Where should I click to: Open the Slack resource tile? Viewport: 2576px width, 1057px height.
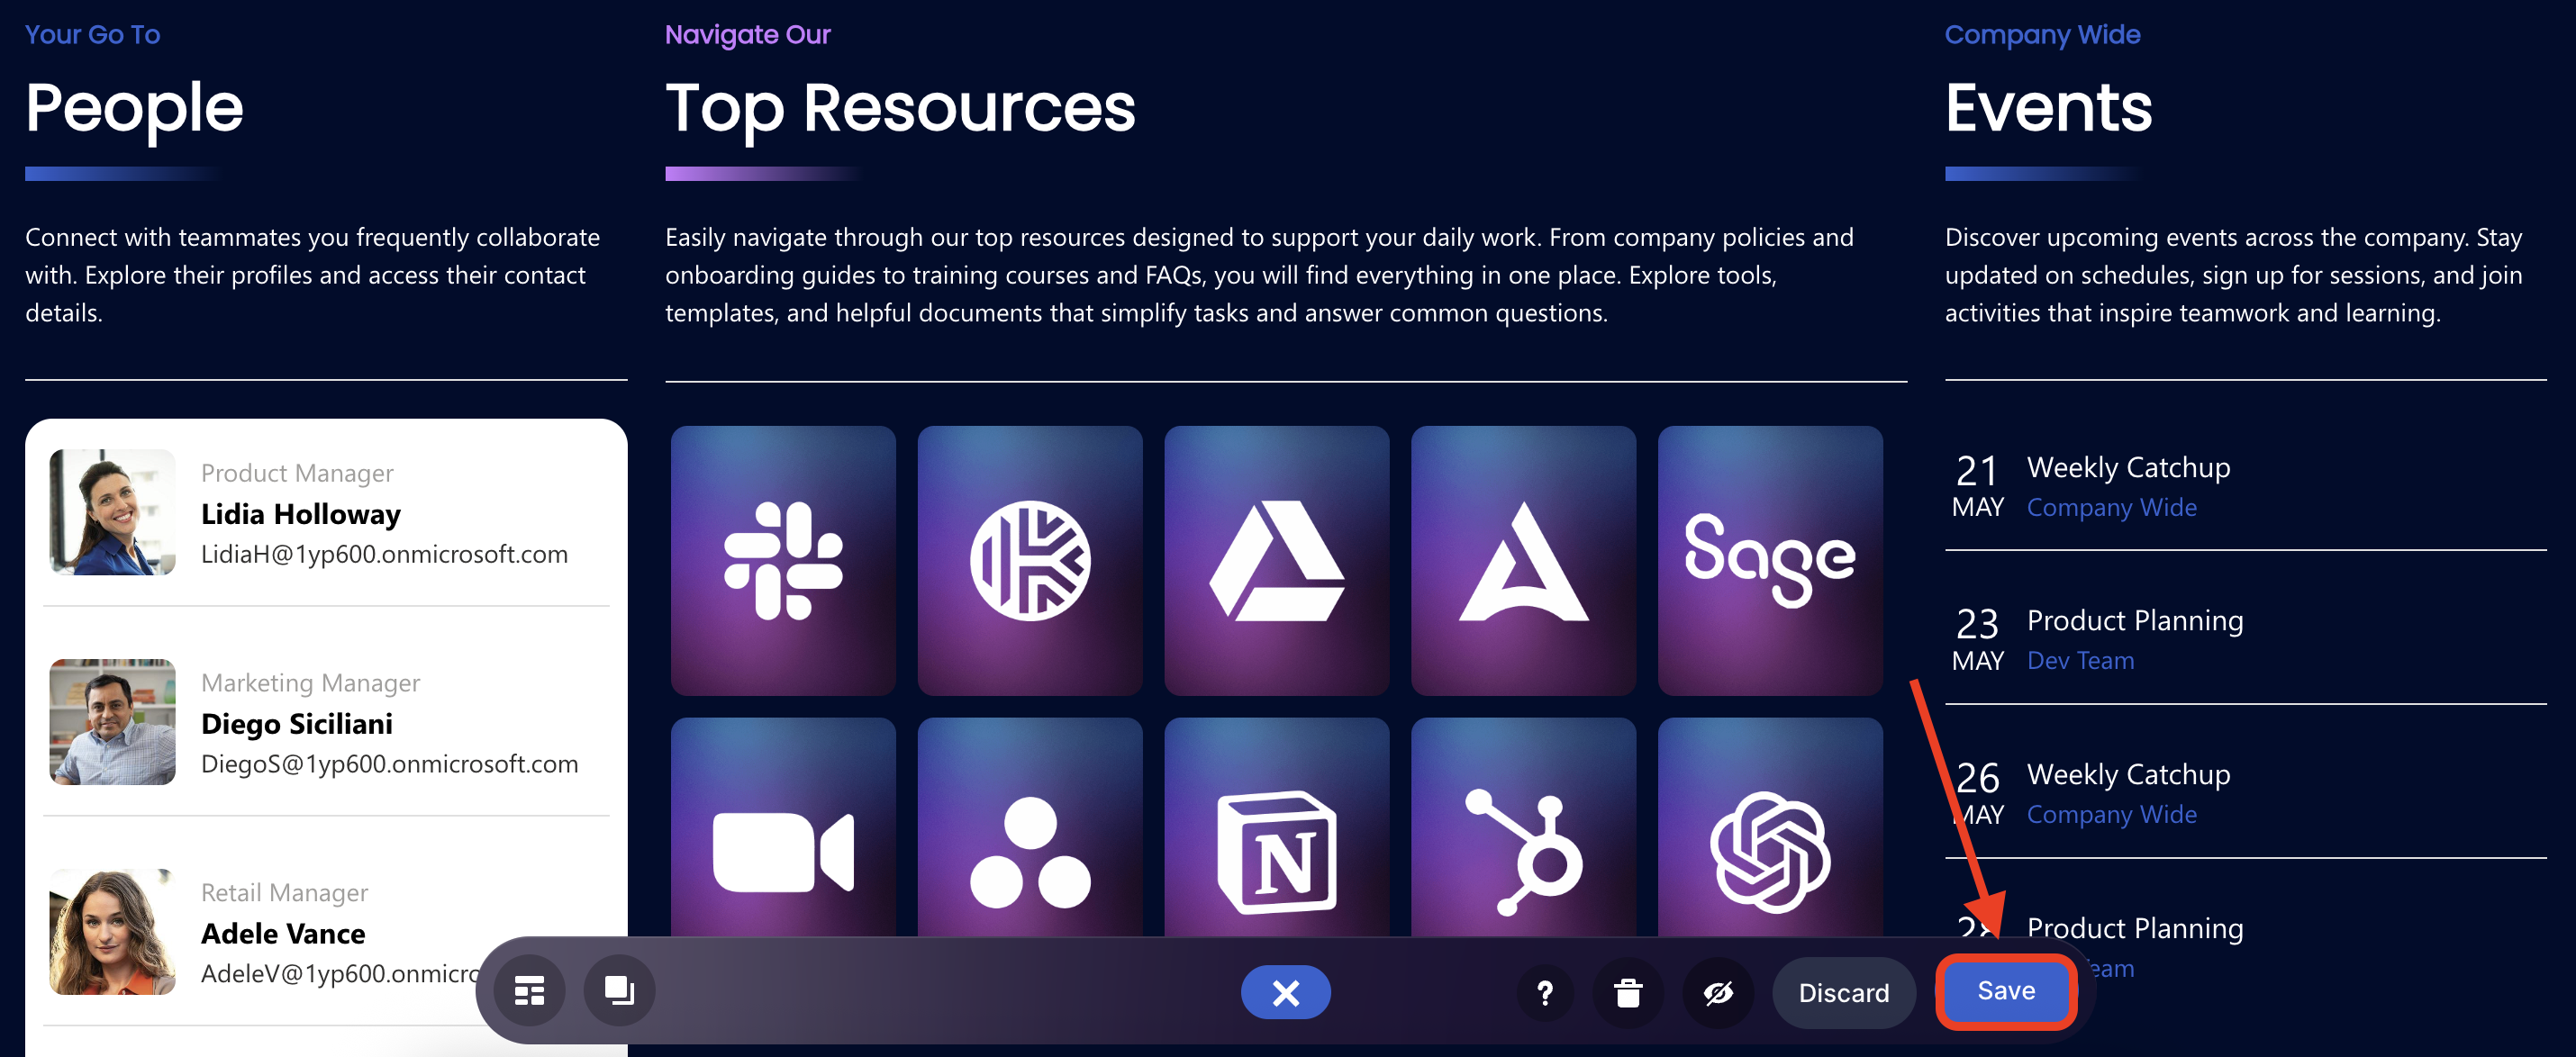click(x=783, y=560)
